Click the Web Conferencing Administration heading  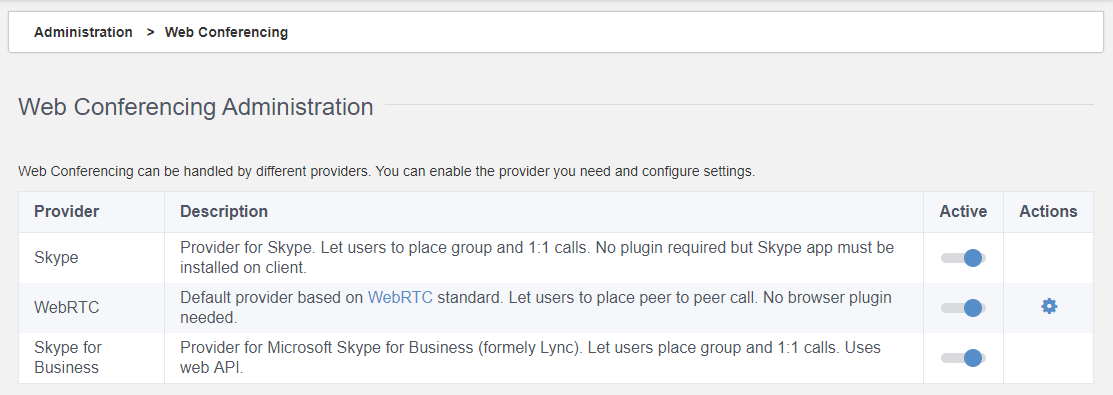(x=196, y=107)
